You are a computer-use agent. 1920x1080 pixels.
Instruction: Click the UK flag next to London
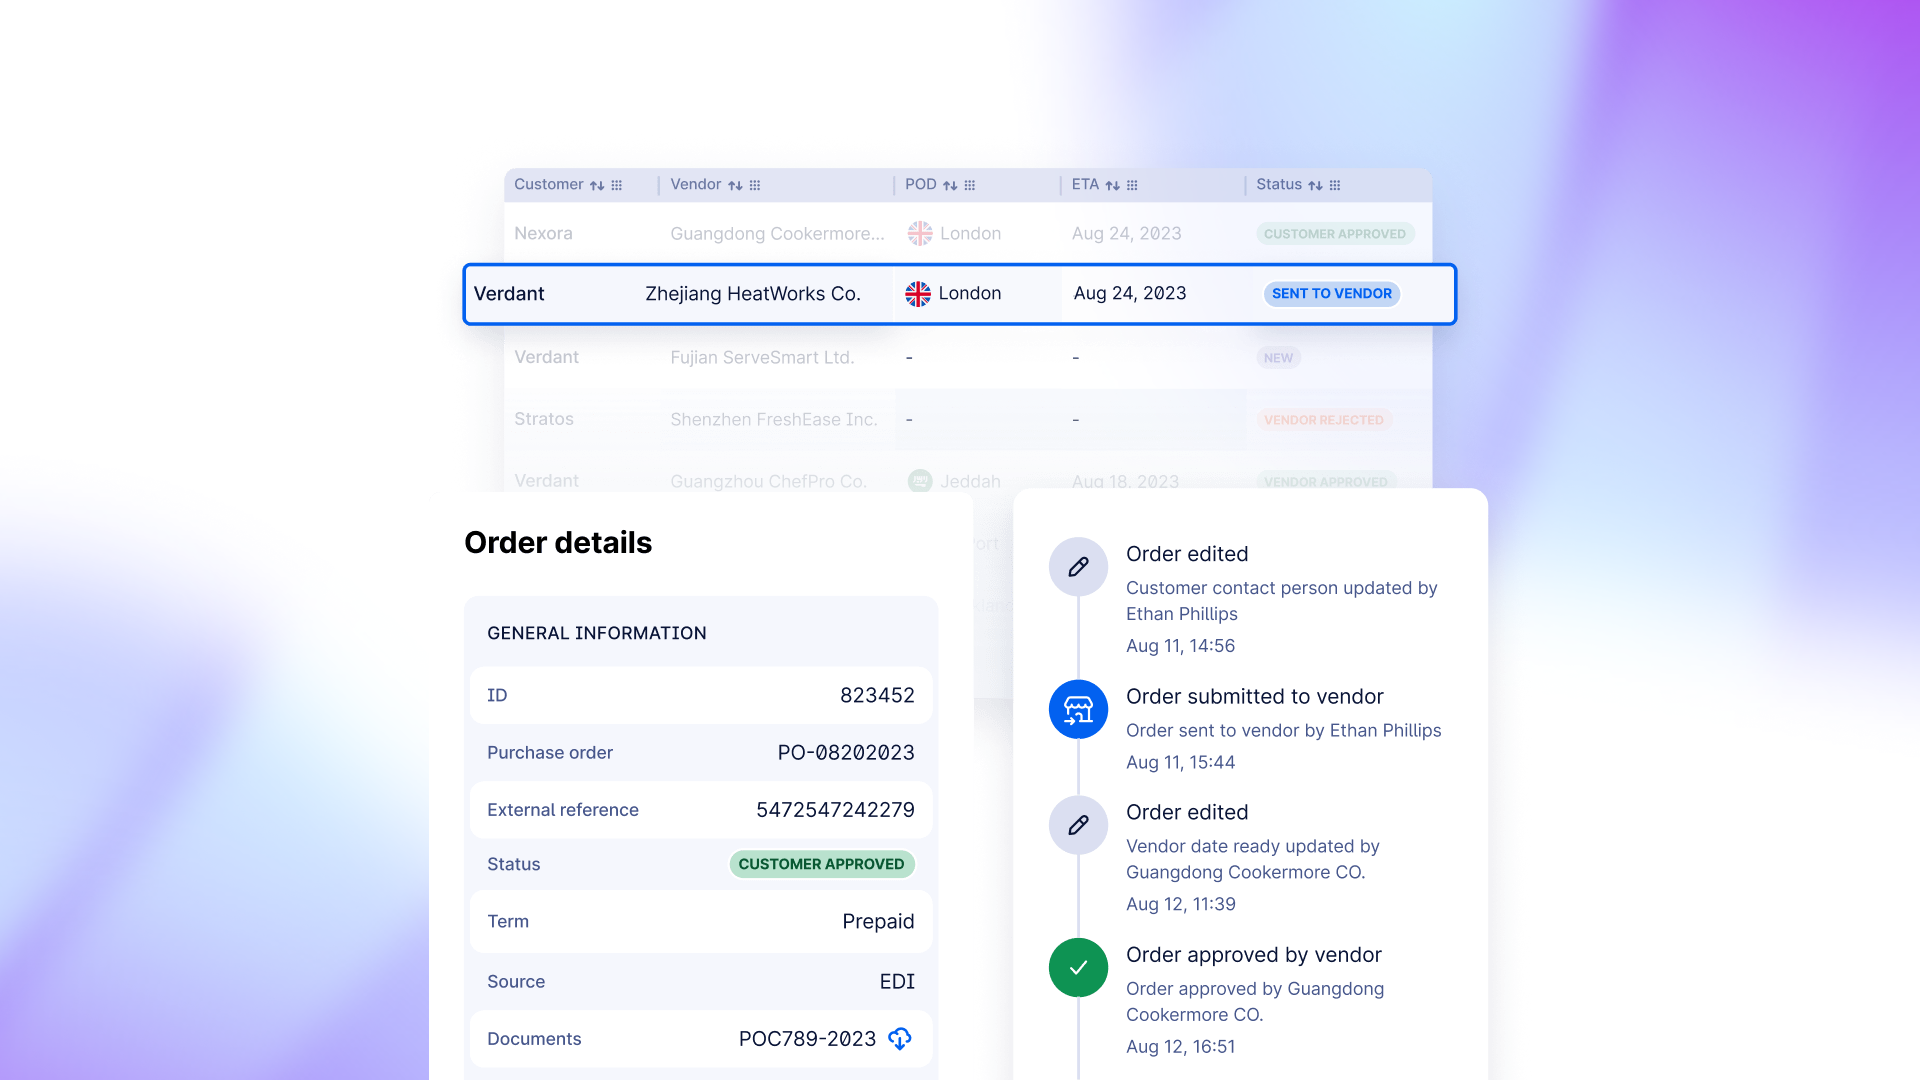(x=918, y=294)
